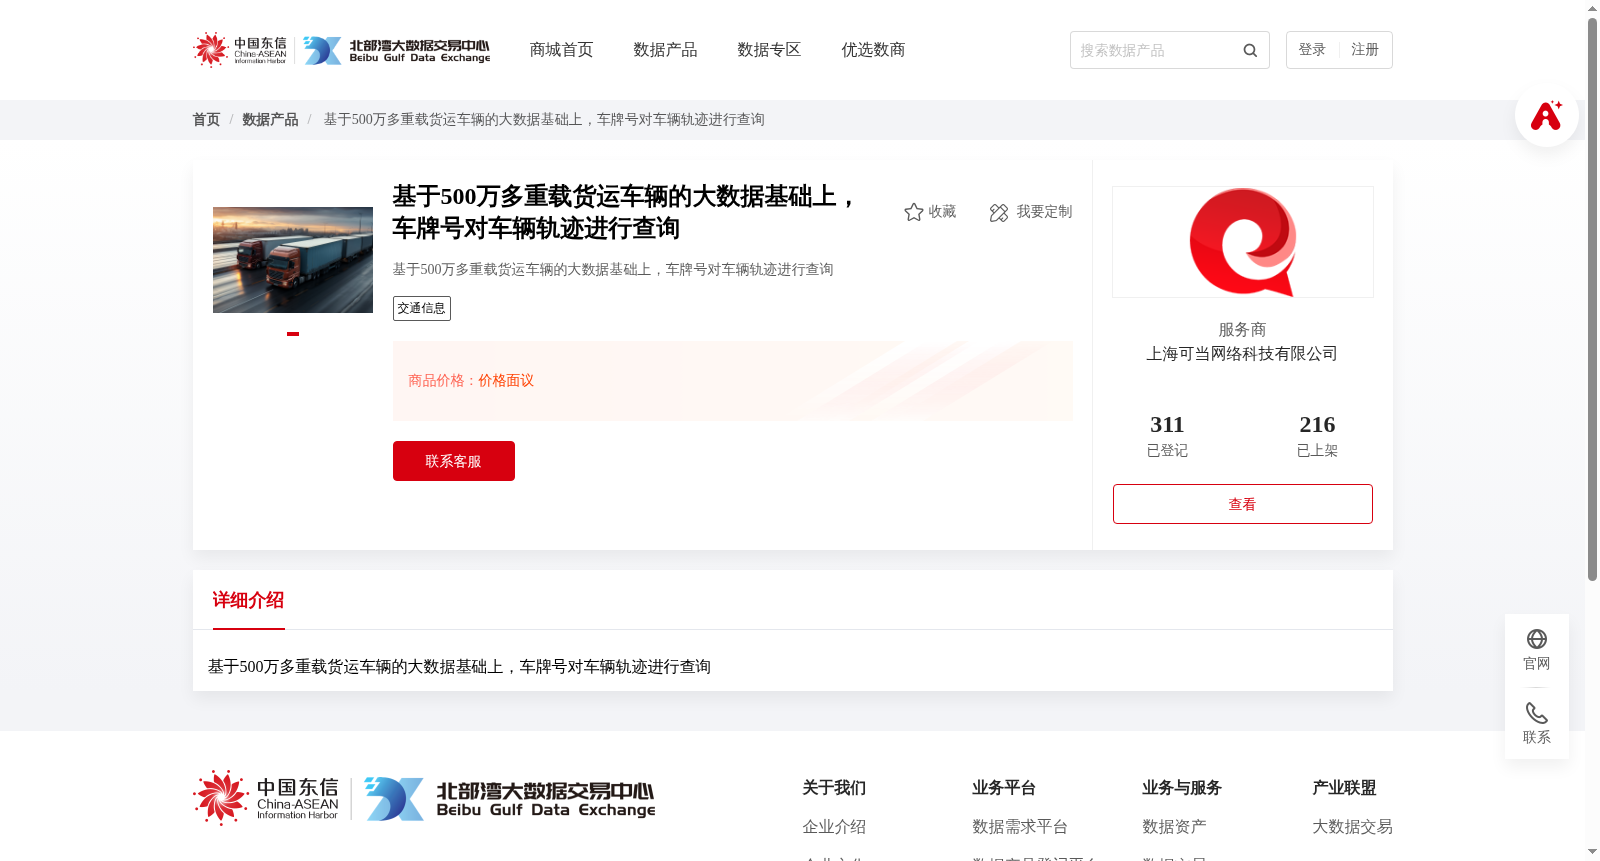1600x861 pixels.
Task: Click the 登录 login link
Action: [x=1312, y=50]
